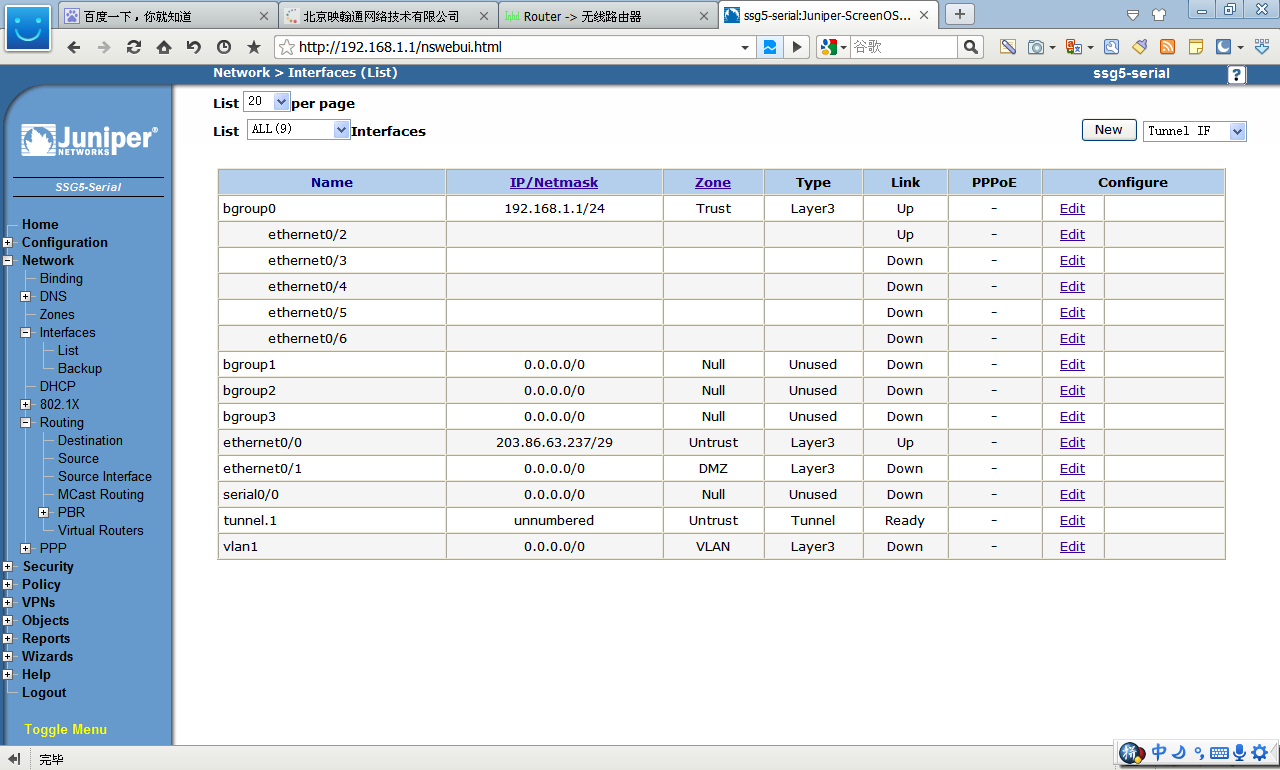
Task: Click the New interface button
Action: point(1108,130)
